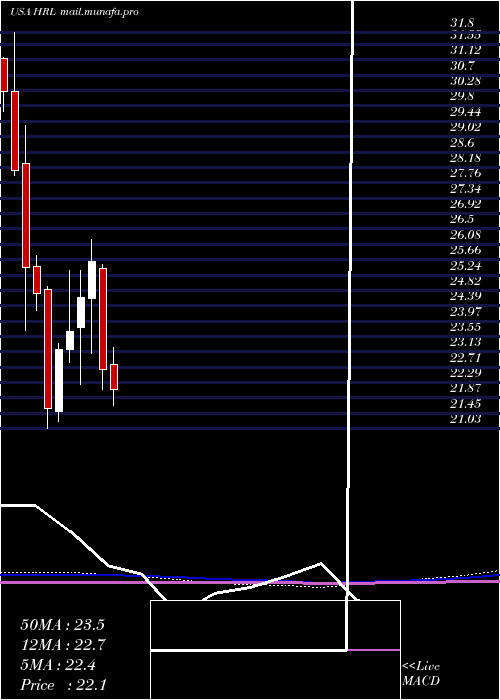
Task: Select the 21.45 price label
Action: 466,404
